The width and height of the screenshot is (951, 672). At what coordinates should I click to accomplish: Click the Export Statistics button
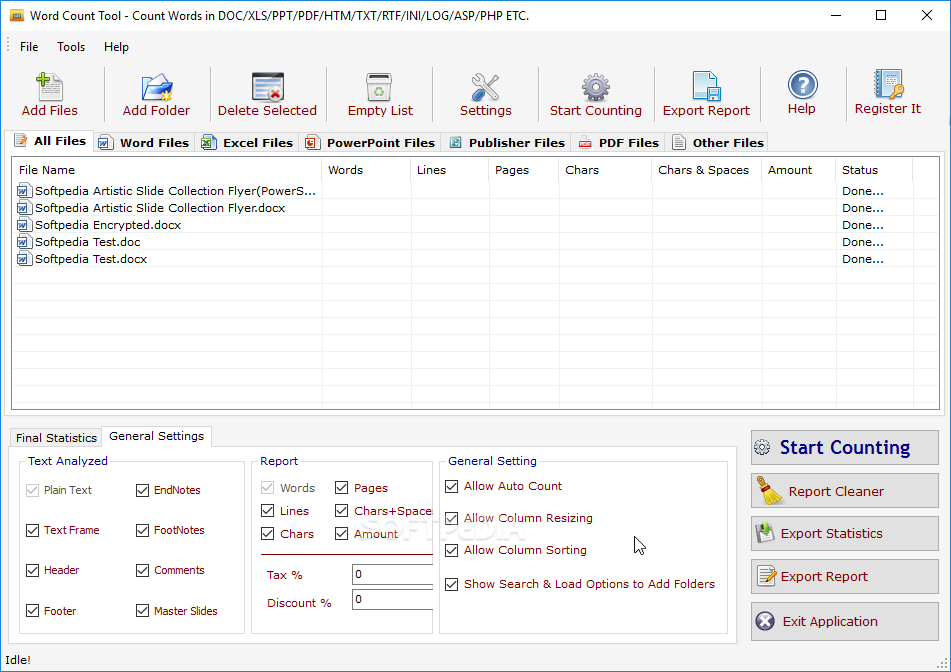[x=844, y=533]
